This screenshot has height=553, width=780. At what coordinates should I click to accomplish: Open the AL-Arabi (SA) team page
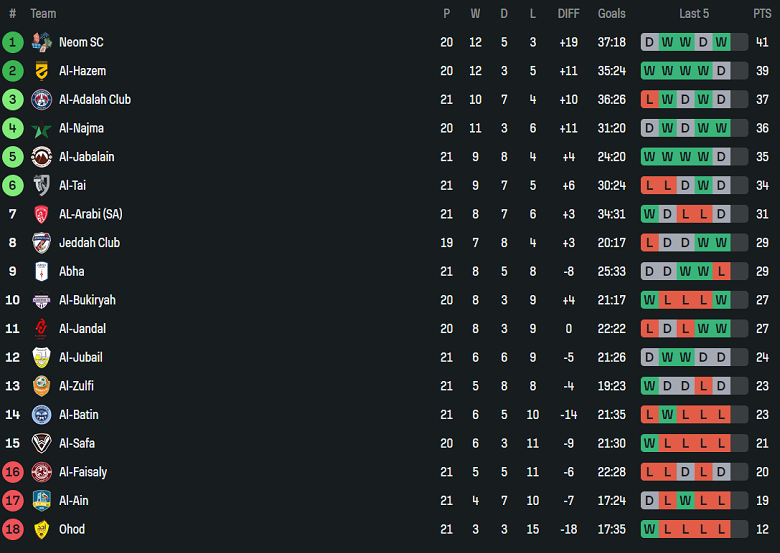[91, 214]
